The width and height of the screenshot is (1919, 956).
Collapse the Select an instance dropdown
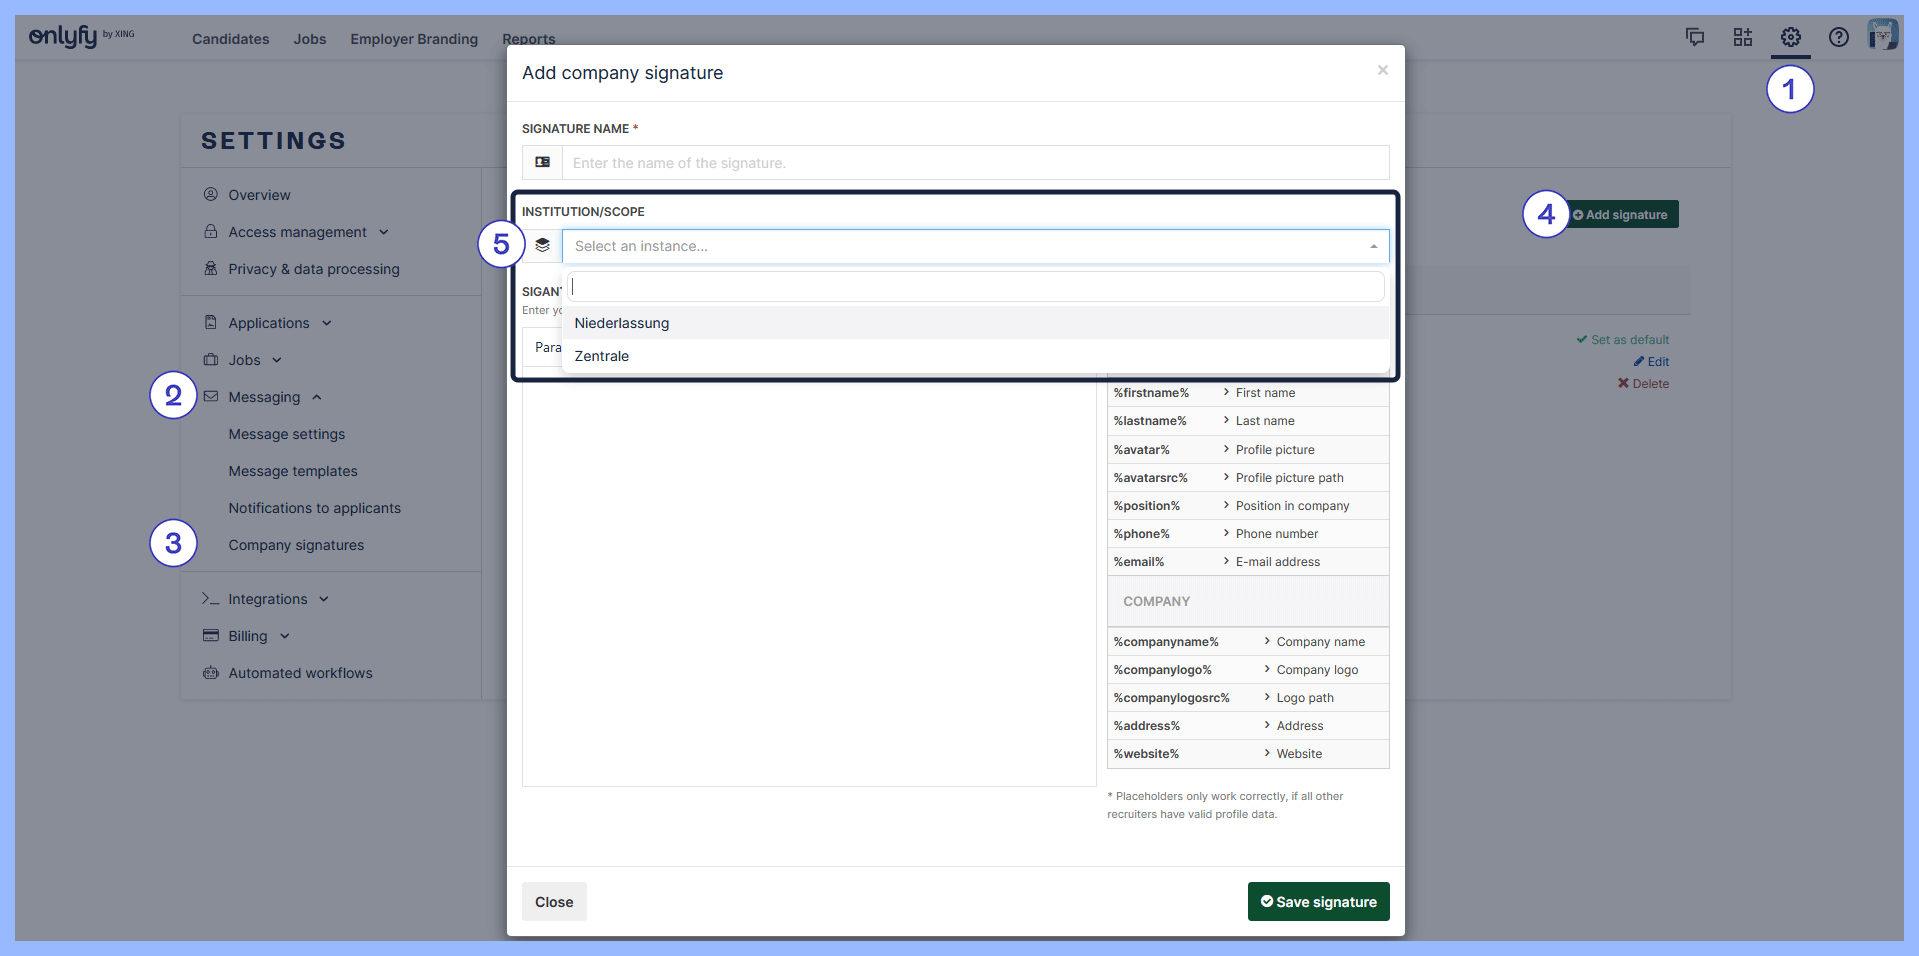click(1373, 246)
